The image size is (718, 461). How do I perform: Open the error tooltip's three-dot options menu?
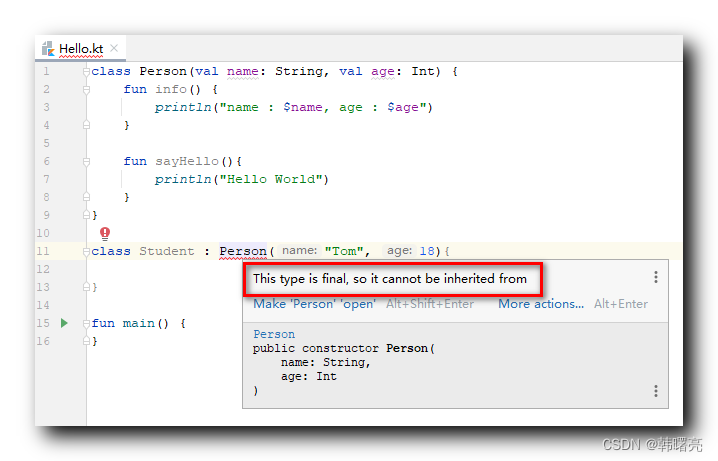[x=656, y=277]
